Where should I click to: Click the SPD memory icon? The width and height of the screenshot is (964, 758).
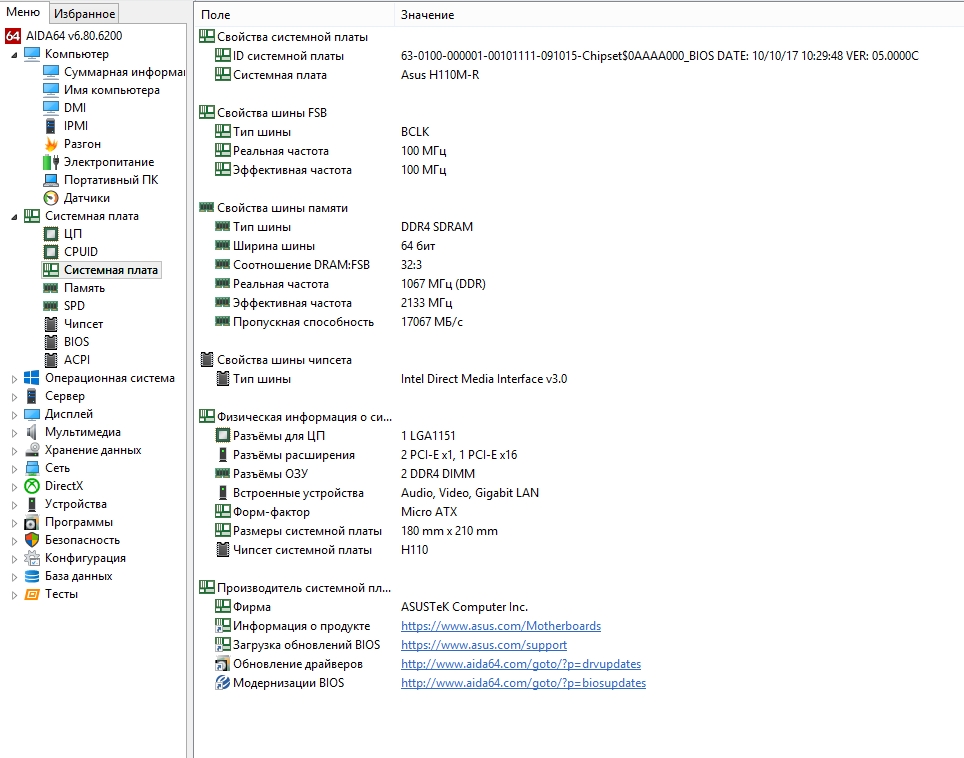point(51,306)
